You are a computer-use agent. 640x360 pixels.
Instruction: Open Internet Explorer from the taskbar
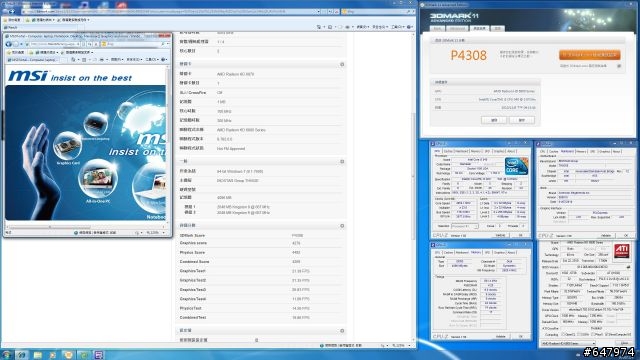pos(22,355)
